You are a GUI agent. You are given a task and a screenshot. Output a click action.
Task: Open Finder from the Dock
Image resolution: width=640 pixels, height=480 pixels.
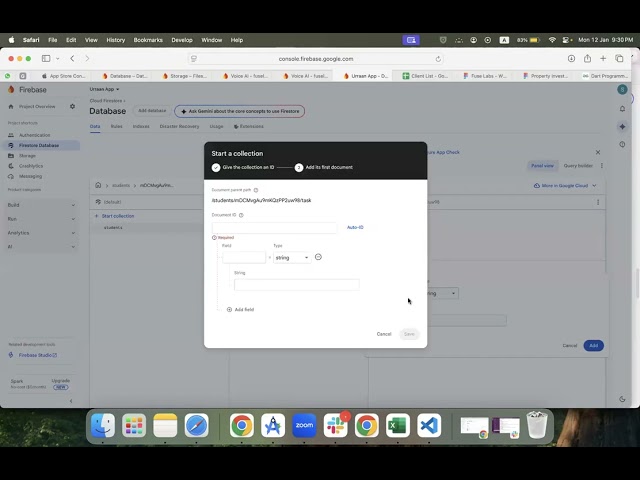pyautogui.click(x=103, y=425)
